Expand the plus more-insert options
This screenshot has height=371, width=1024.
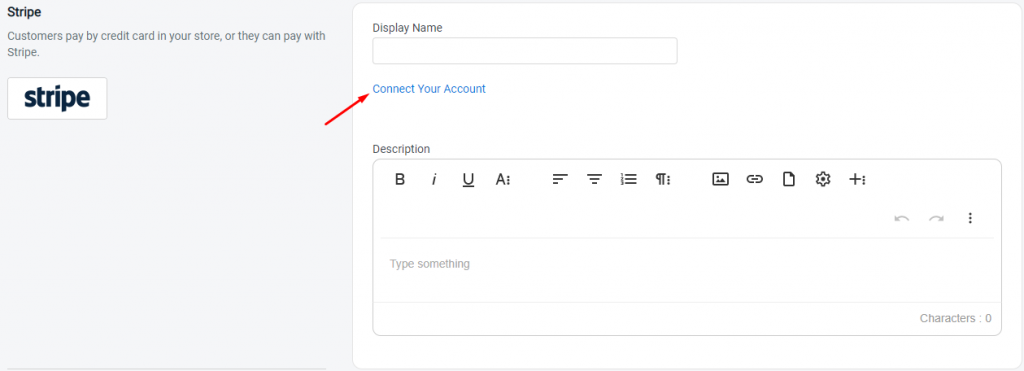point(857,179)
